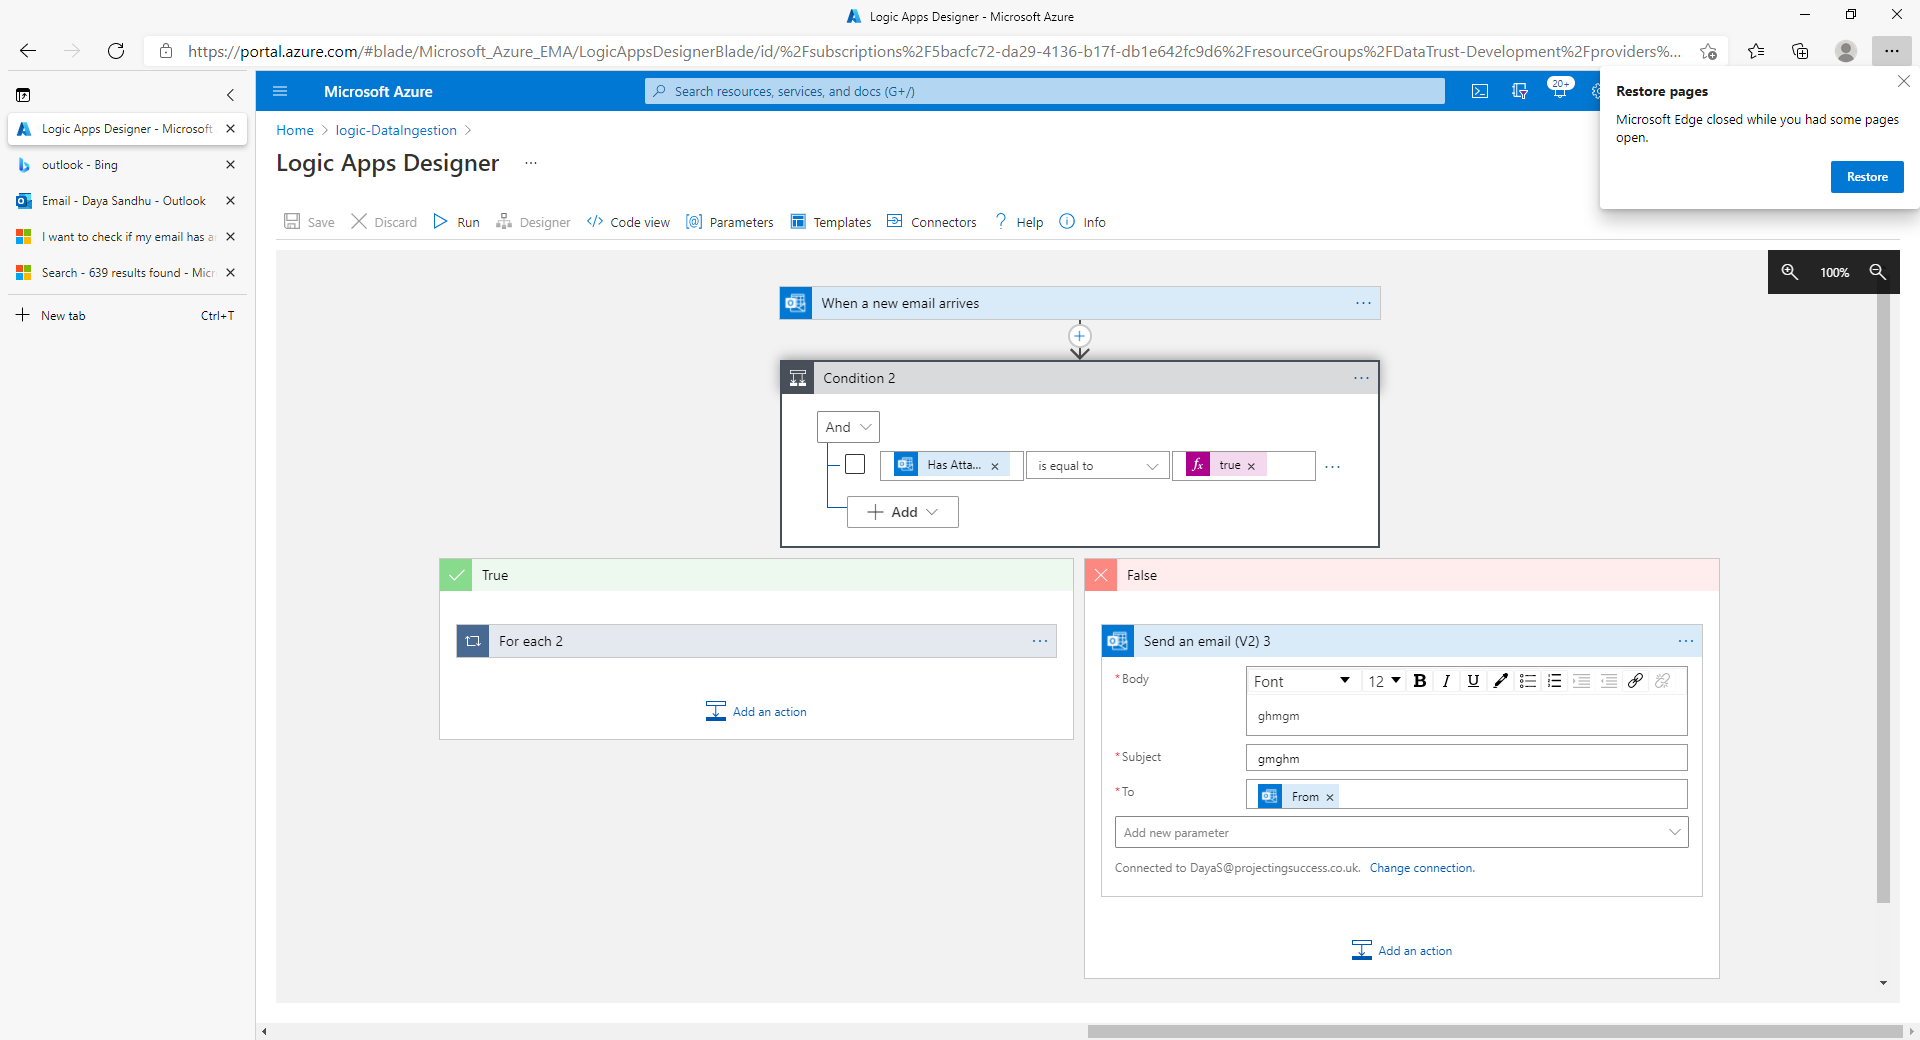Click the Underline formatting icon

(x=1473, y=681)
